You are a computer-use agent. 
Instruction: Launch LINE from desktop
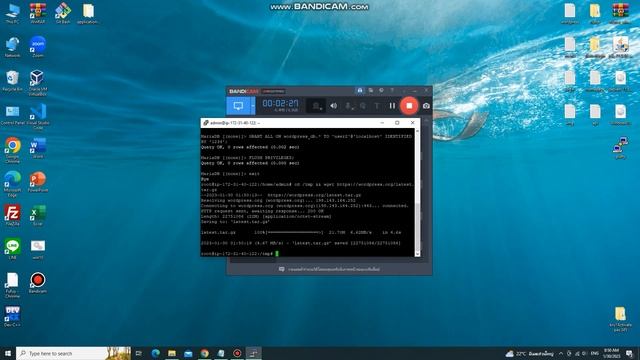click(12, 249)
